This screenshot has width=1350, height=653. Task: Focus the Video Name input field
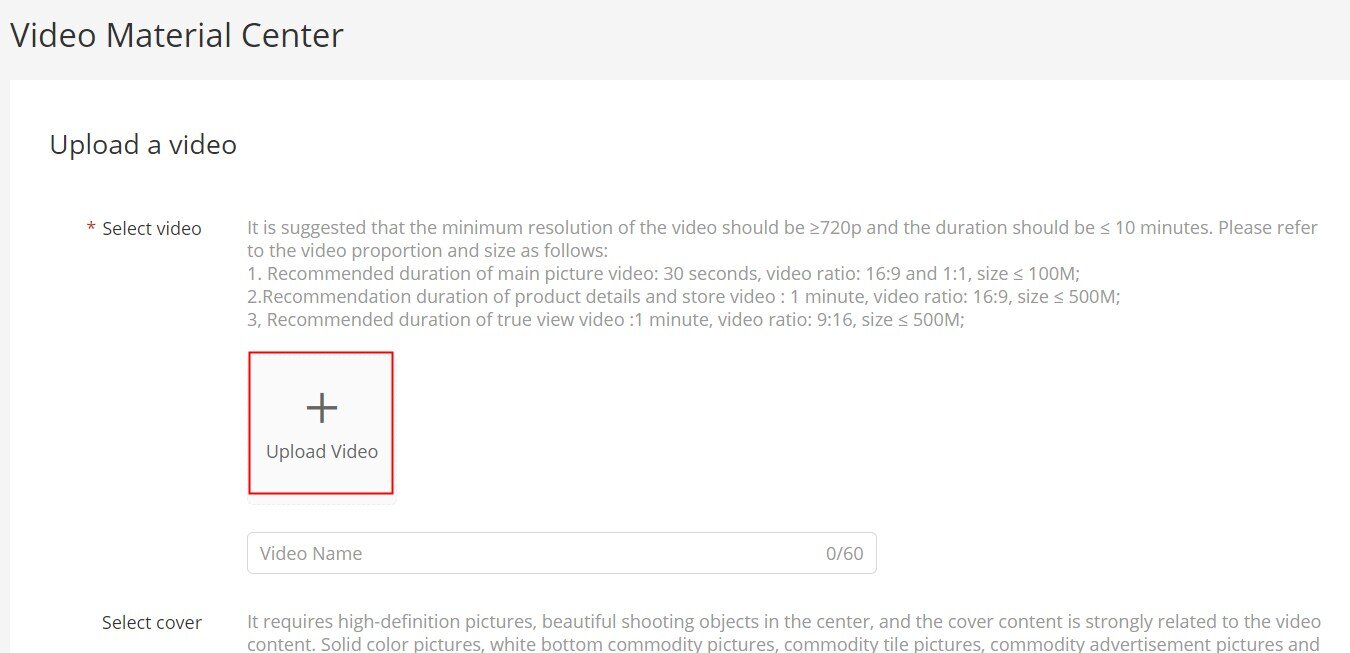click(x=561, y=553)
